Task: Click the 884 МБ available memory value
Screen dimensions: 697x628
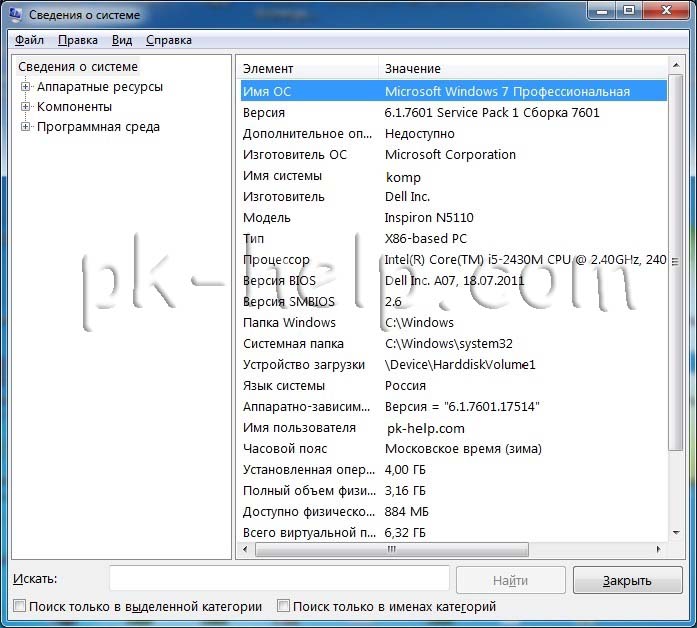Action: pos(406,512)
